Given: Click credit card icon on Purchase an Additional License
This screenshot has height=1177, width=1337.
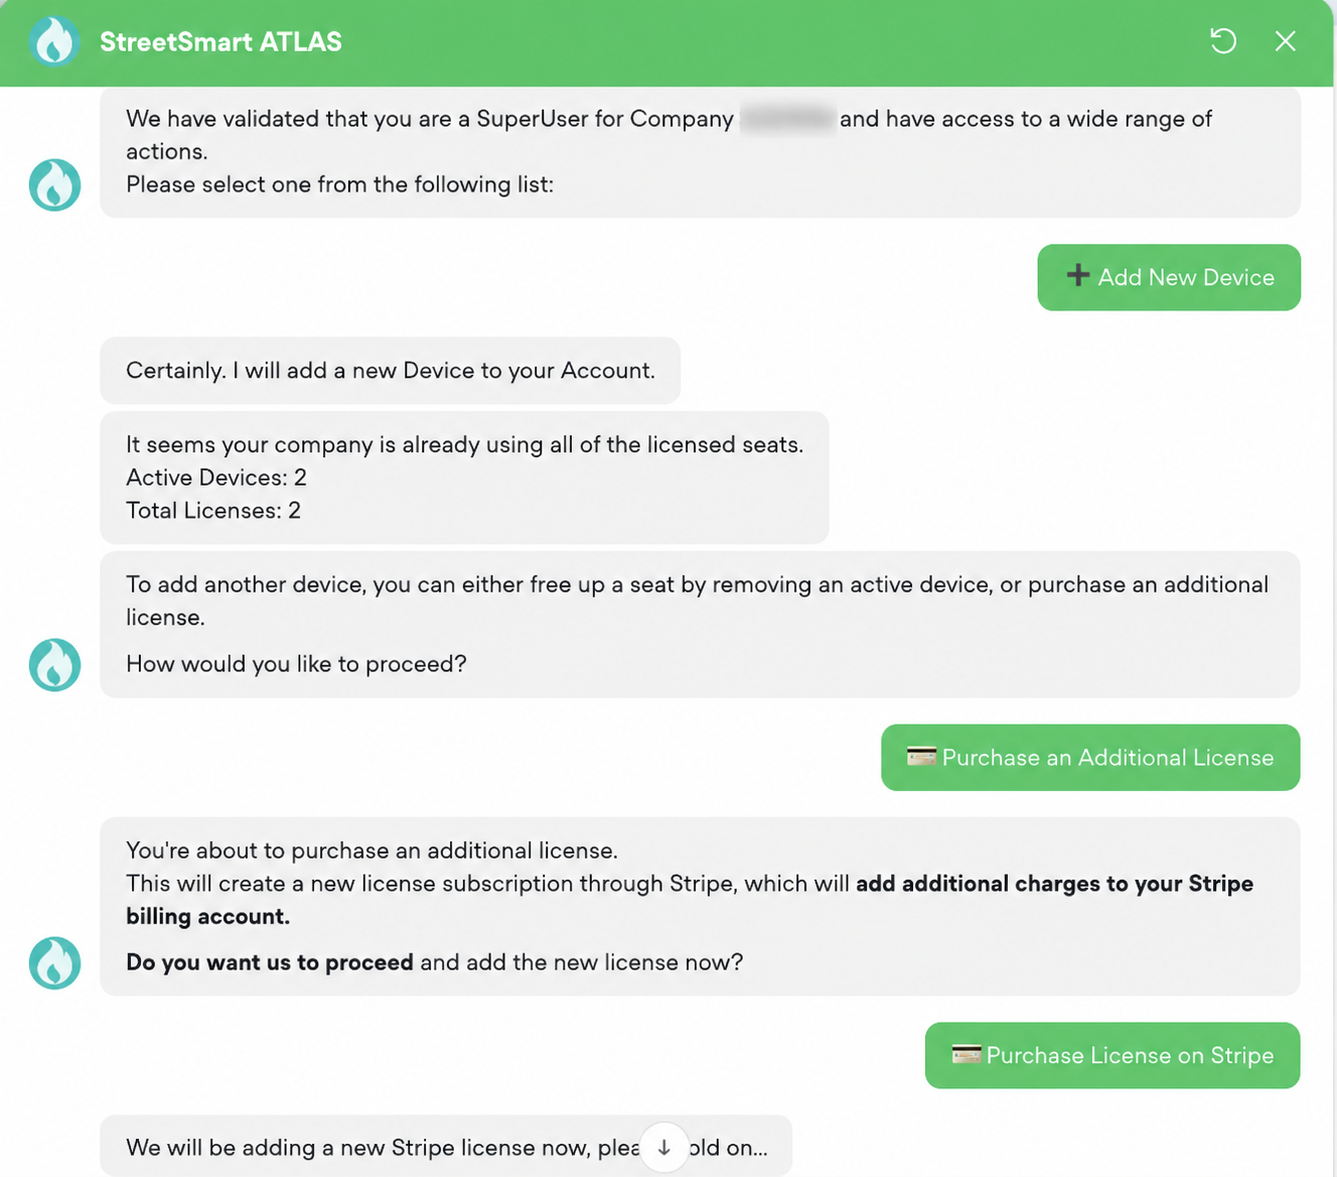Looking at the screenshot, I should 921,756.
